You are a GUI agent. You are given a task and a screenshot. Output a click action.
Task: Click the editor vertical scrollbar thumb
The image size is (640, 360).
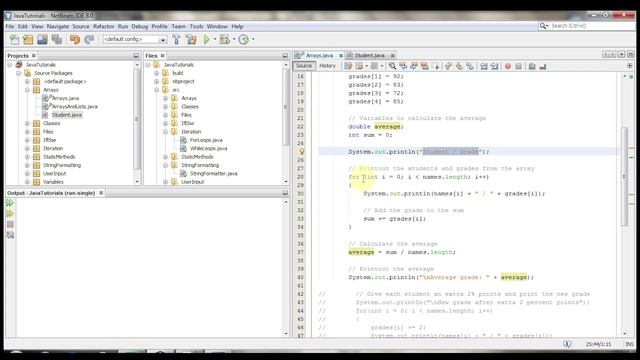624,176
